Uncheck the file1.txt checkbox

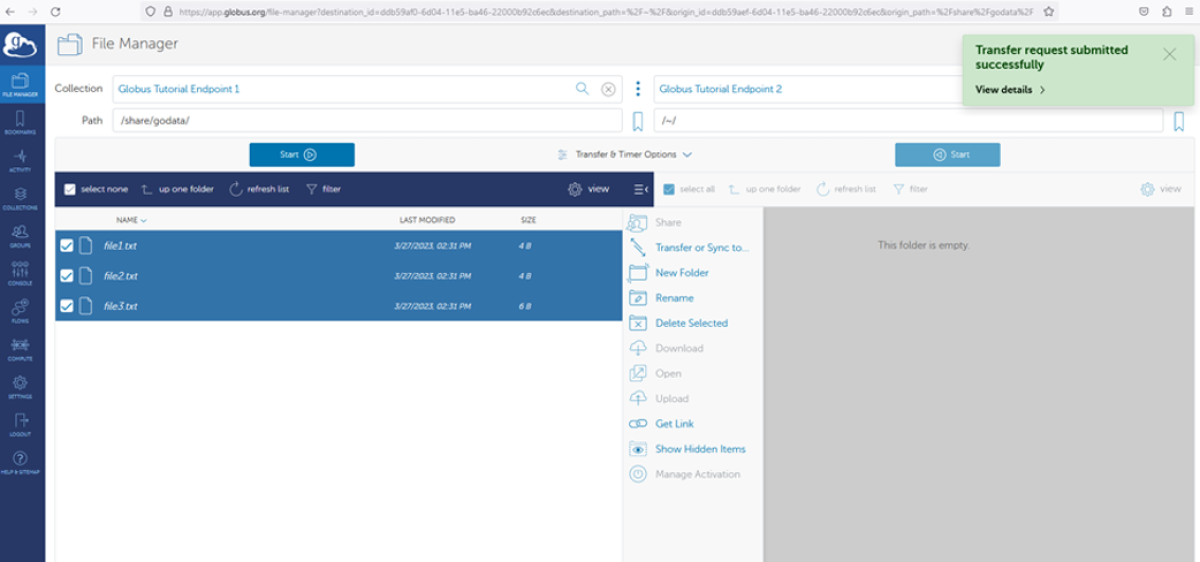67,246
